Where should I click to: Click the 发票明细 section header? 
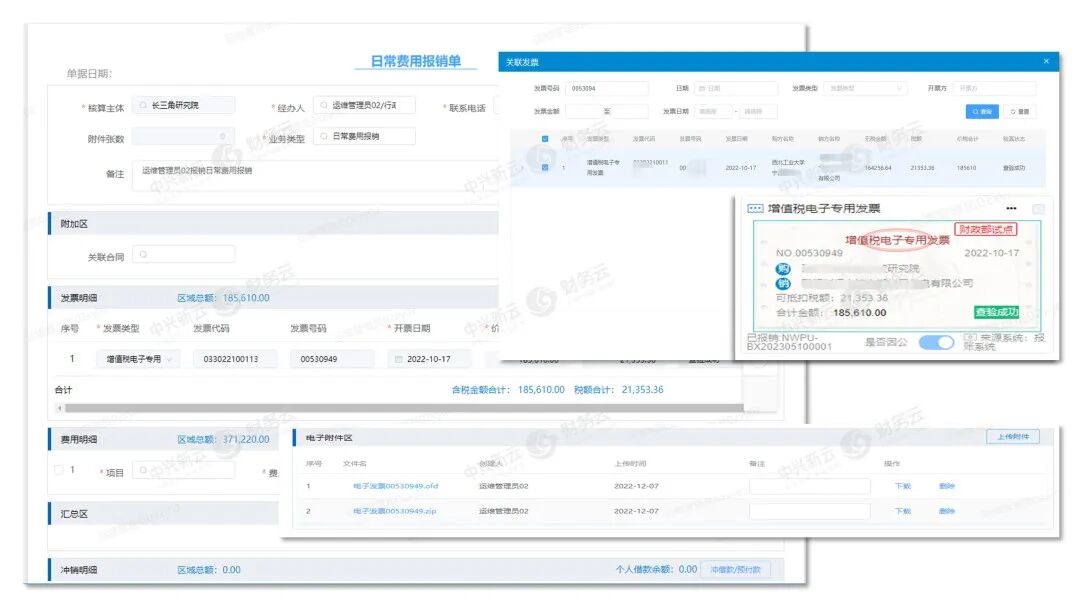[x=273, y=298]
